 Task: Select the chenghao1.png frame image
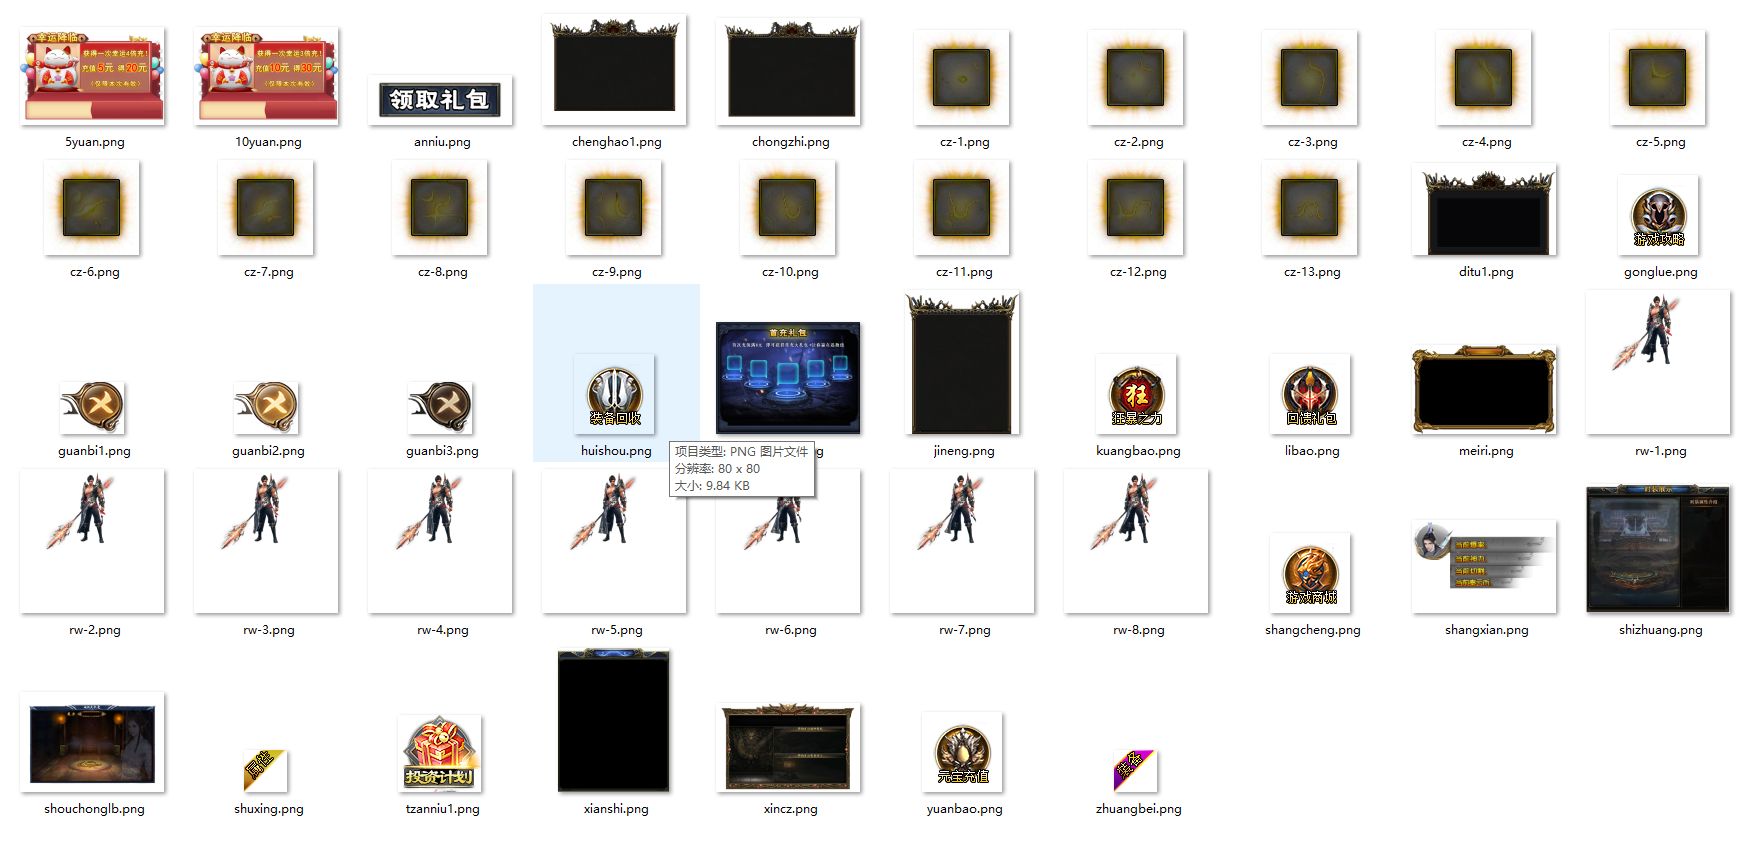615,70
